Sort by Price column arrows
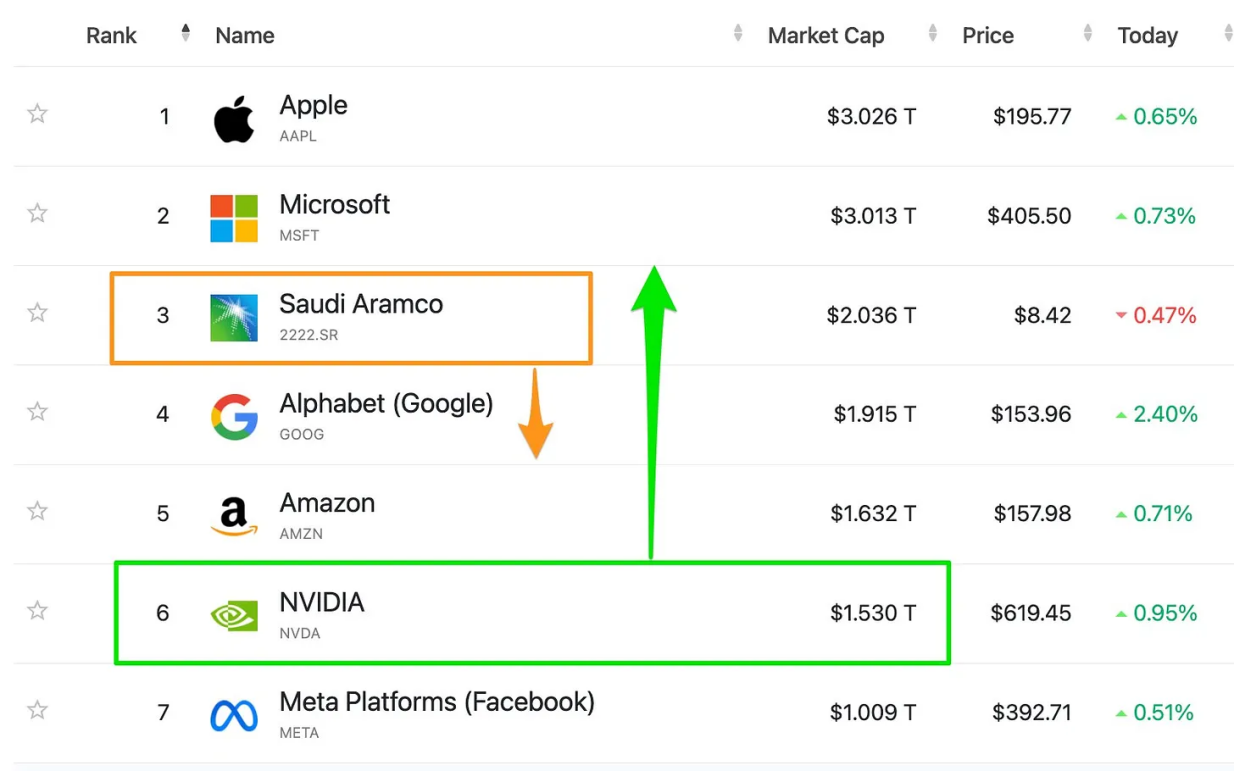This screenshot has width=1234, height=771. tap(1087, 34)
